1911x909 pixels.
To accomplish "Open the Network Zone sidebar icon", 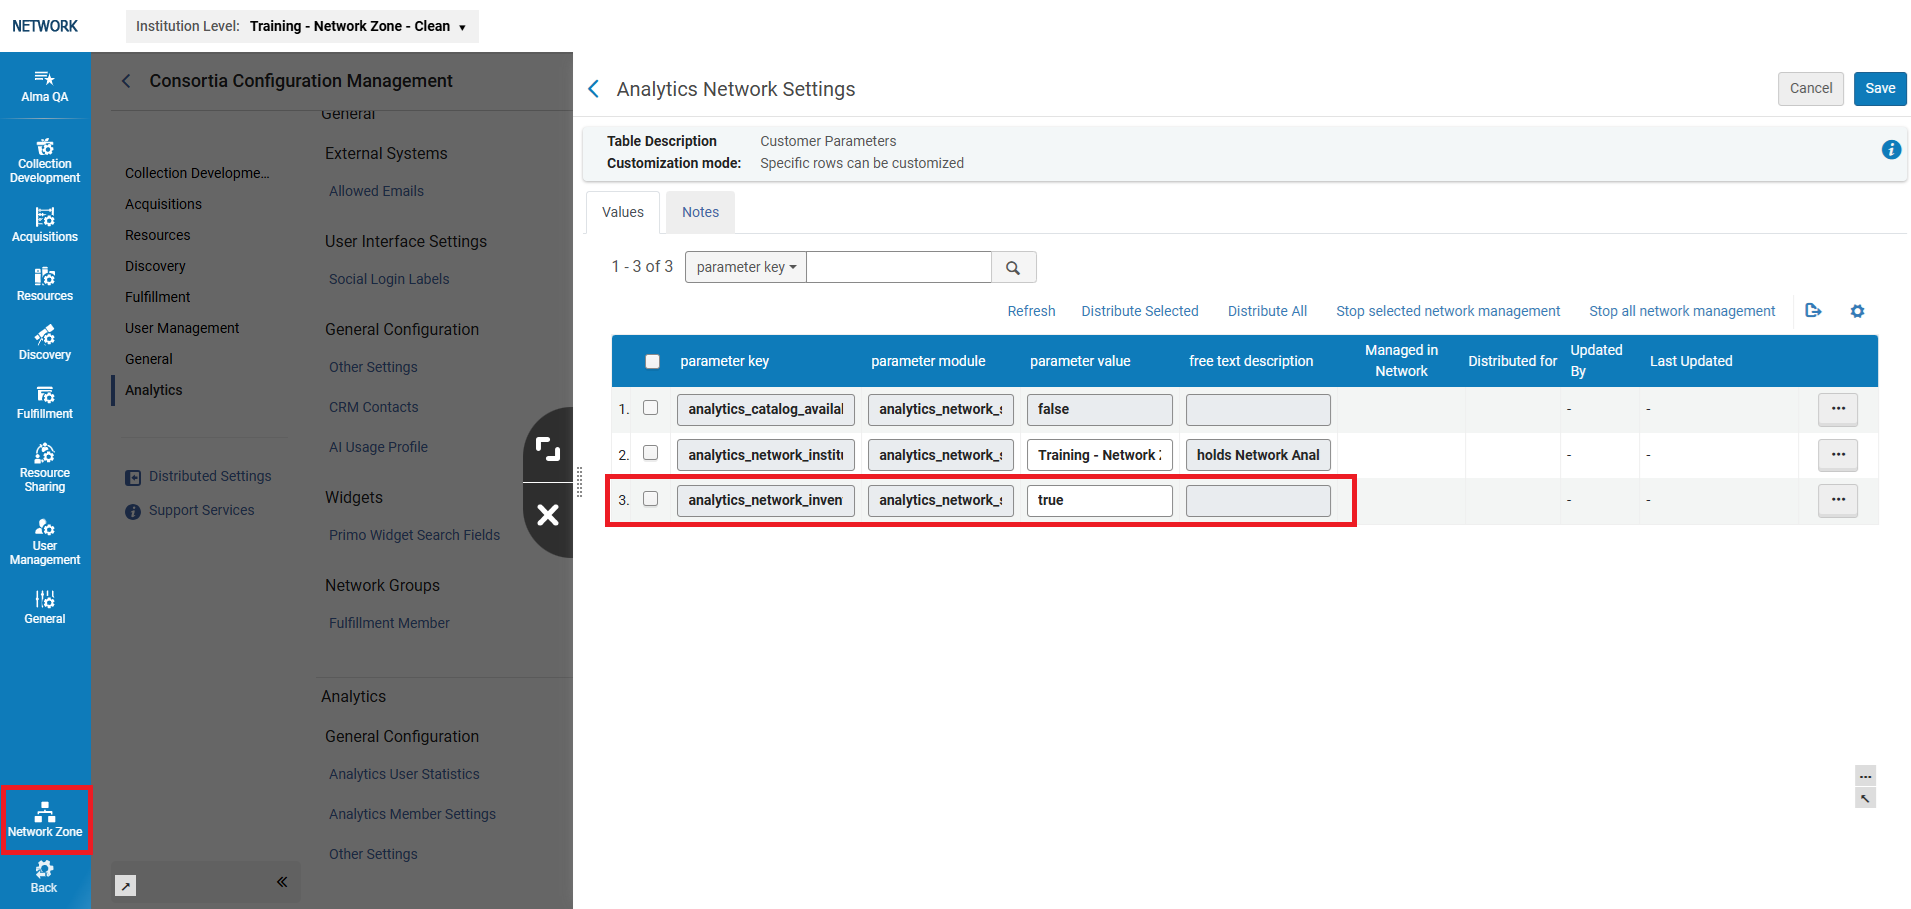I will coord(45,820).
